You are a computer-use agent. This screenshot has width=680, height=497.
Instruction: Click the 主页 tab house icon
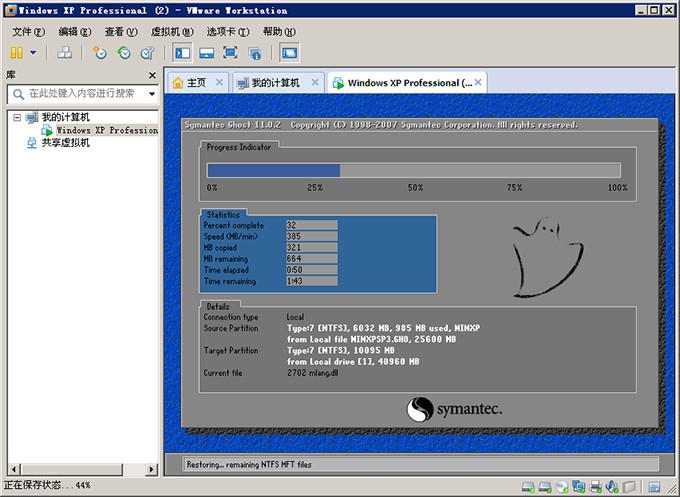coord(178,82)
